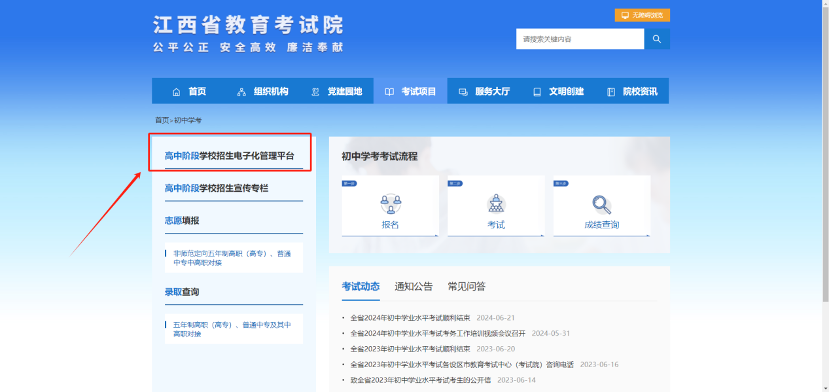Click the magnifier search button

pos(657,39)
